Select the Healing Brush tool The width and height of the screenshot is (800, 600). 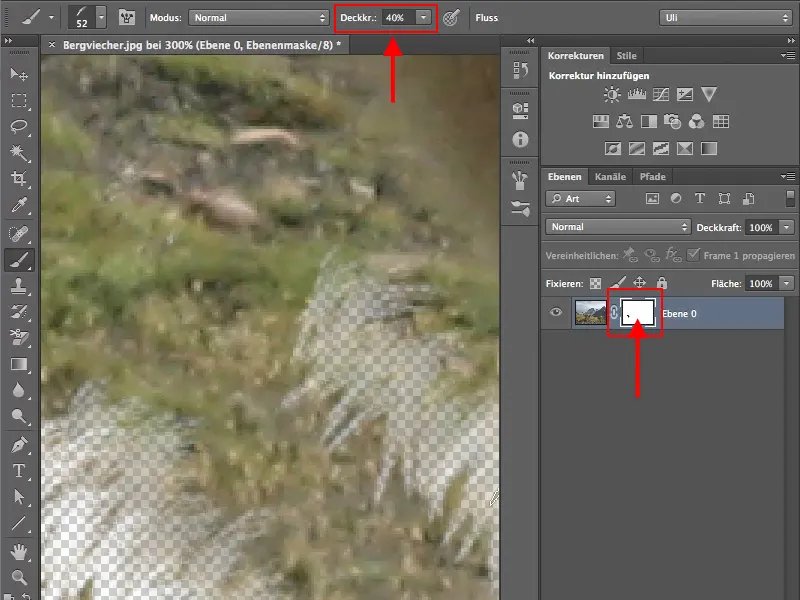19,234
